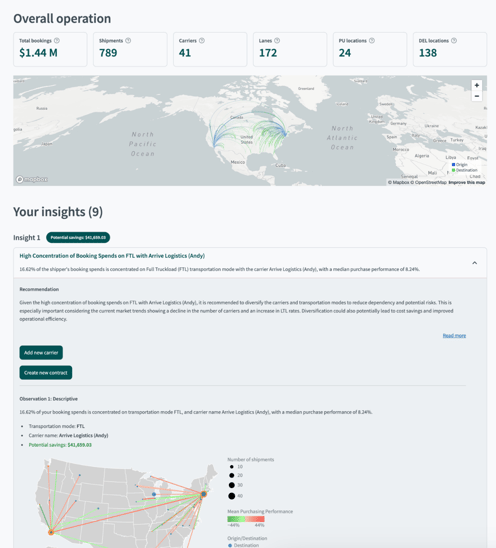Click the large orange northeast origin node
This screenshot has height=548, width=496.
coord(204,494)
